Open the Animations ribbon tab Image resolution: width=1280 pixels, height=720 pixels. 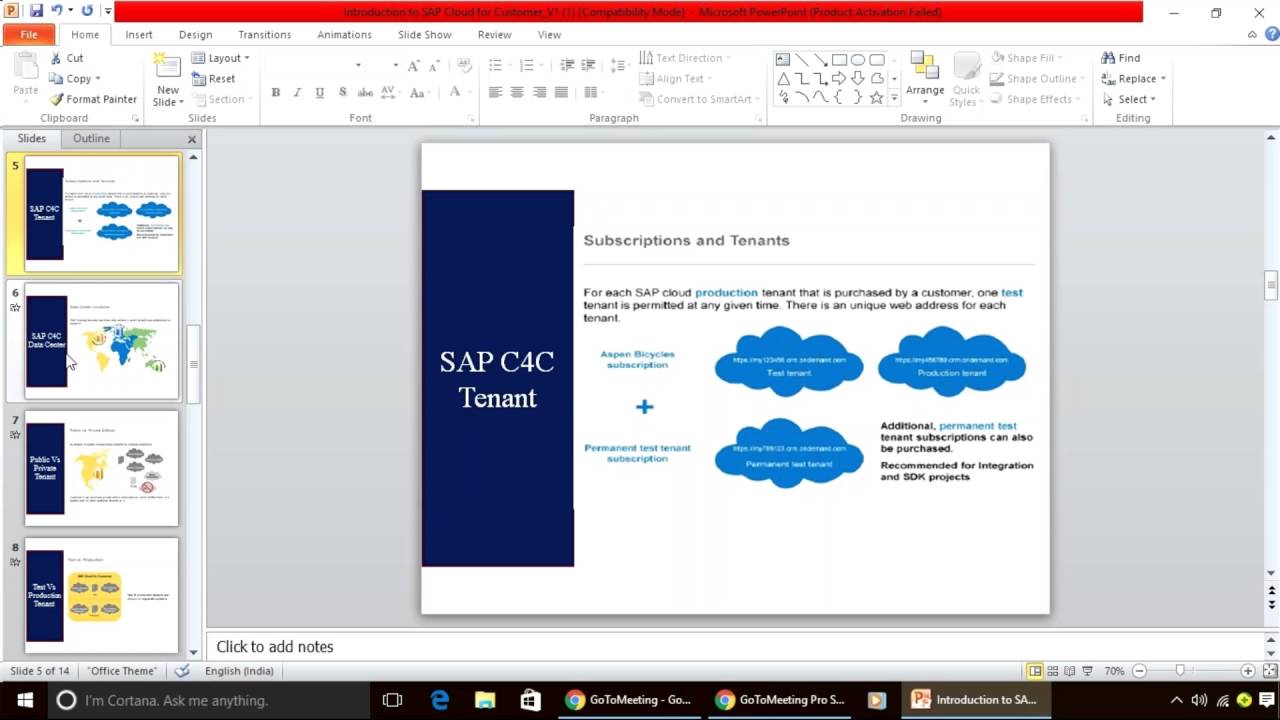coord(344,34)
